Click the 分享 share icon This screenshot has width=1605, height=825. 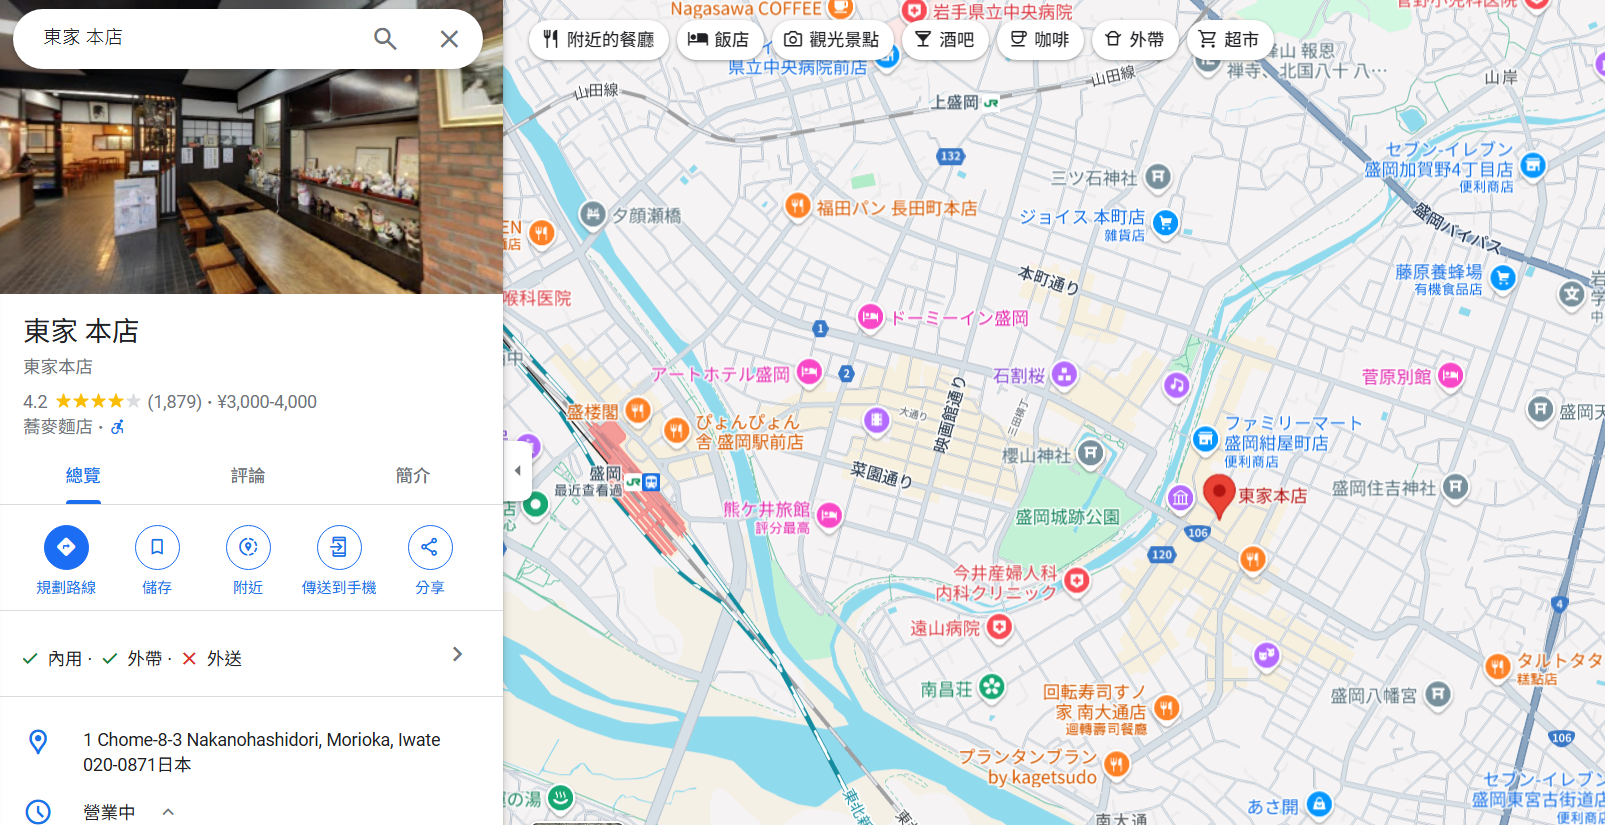coord(430,547)
